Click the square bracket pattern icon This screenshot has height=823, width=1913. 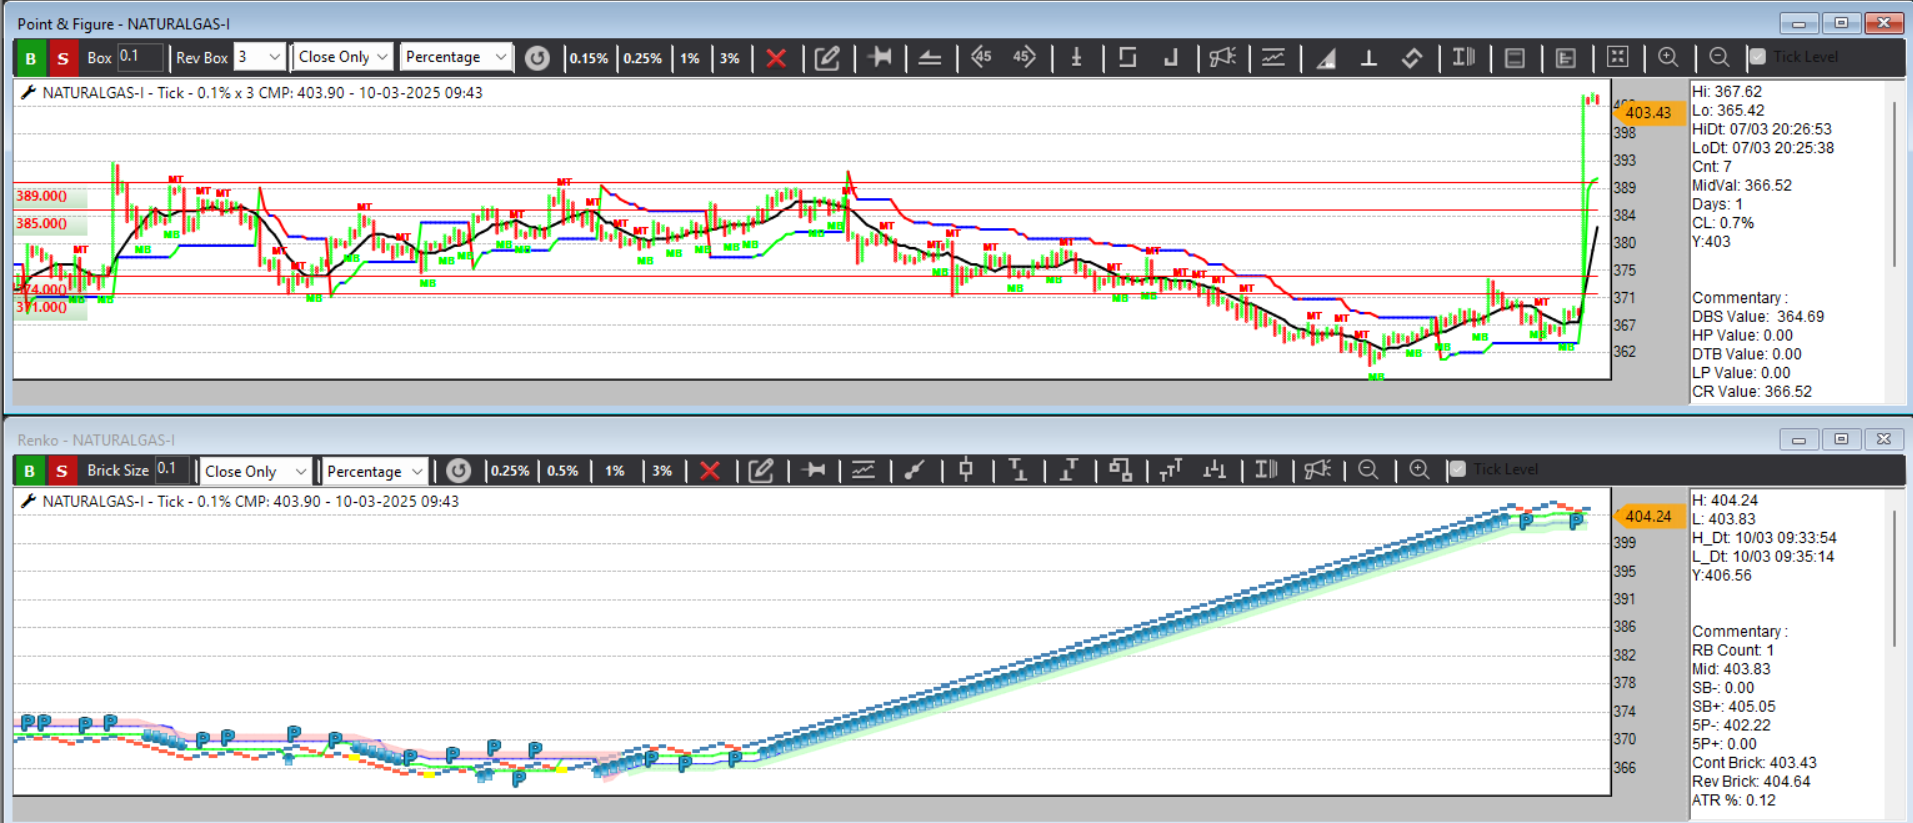coord(1127,58)
